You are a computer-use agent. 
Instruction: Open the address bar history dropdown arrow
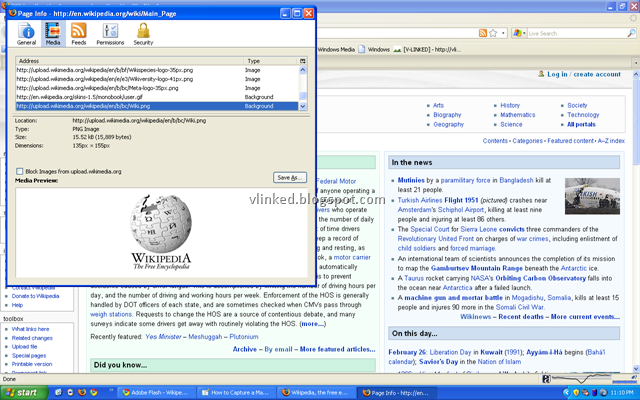click(x=503, y=33)
